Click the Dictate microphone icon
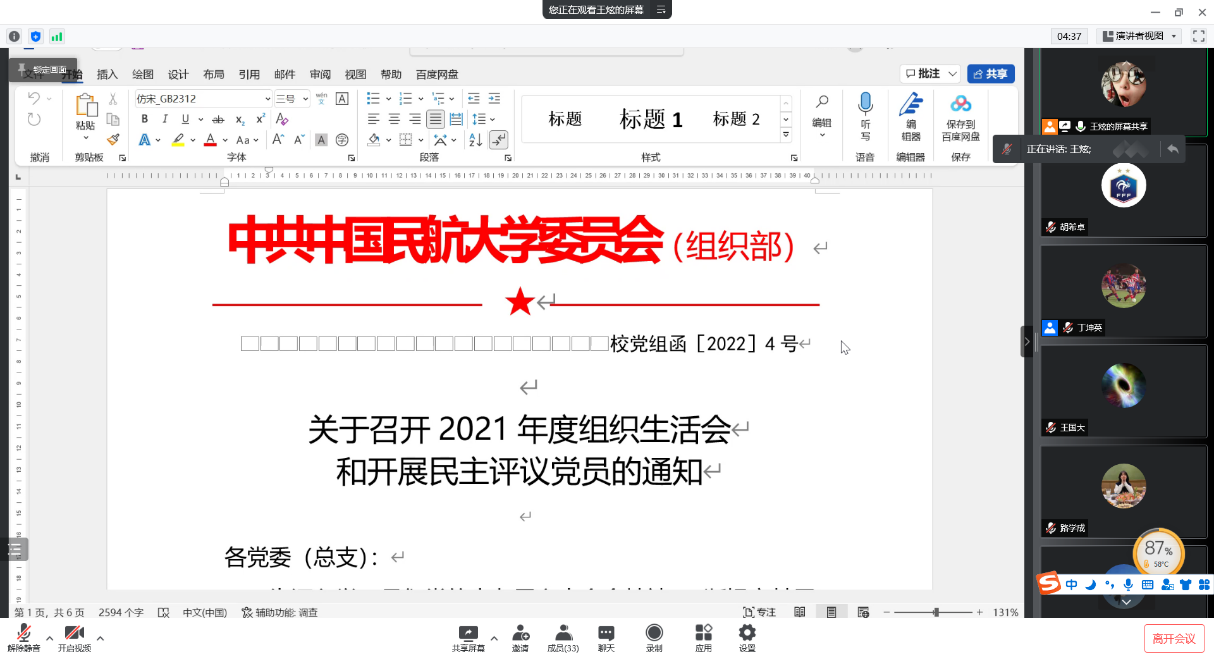 click(x=865, y=104)
